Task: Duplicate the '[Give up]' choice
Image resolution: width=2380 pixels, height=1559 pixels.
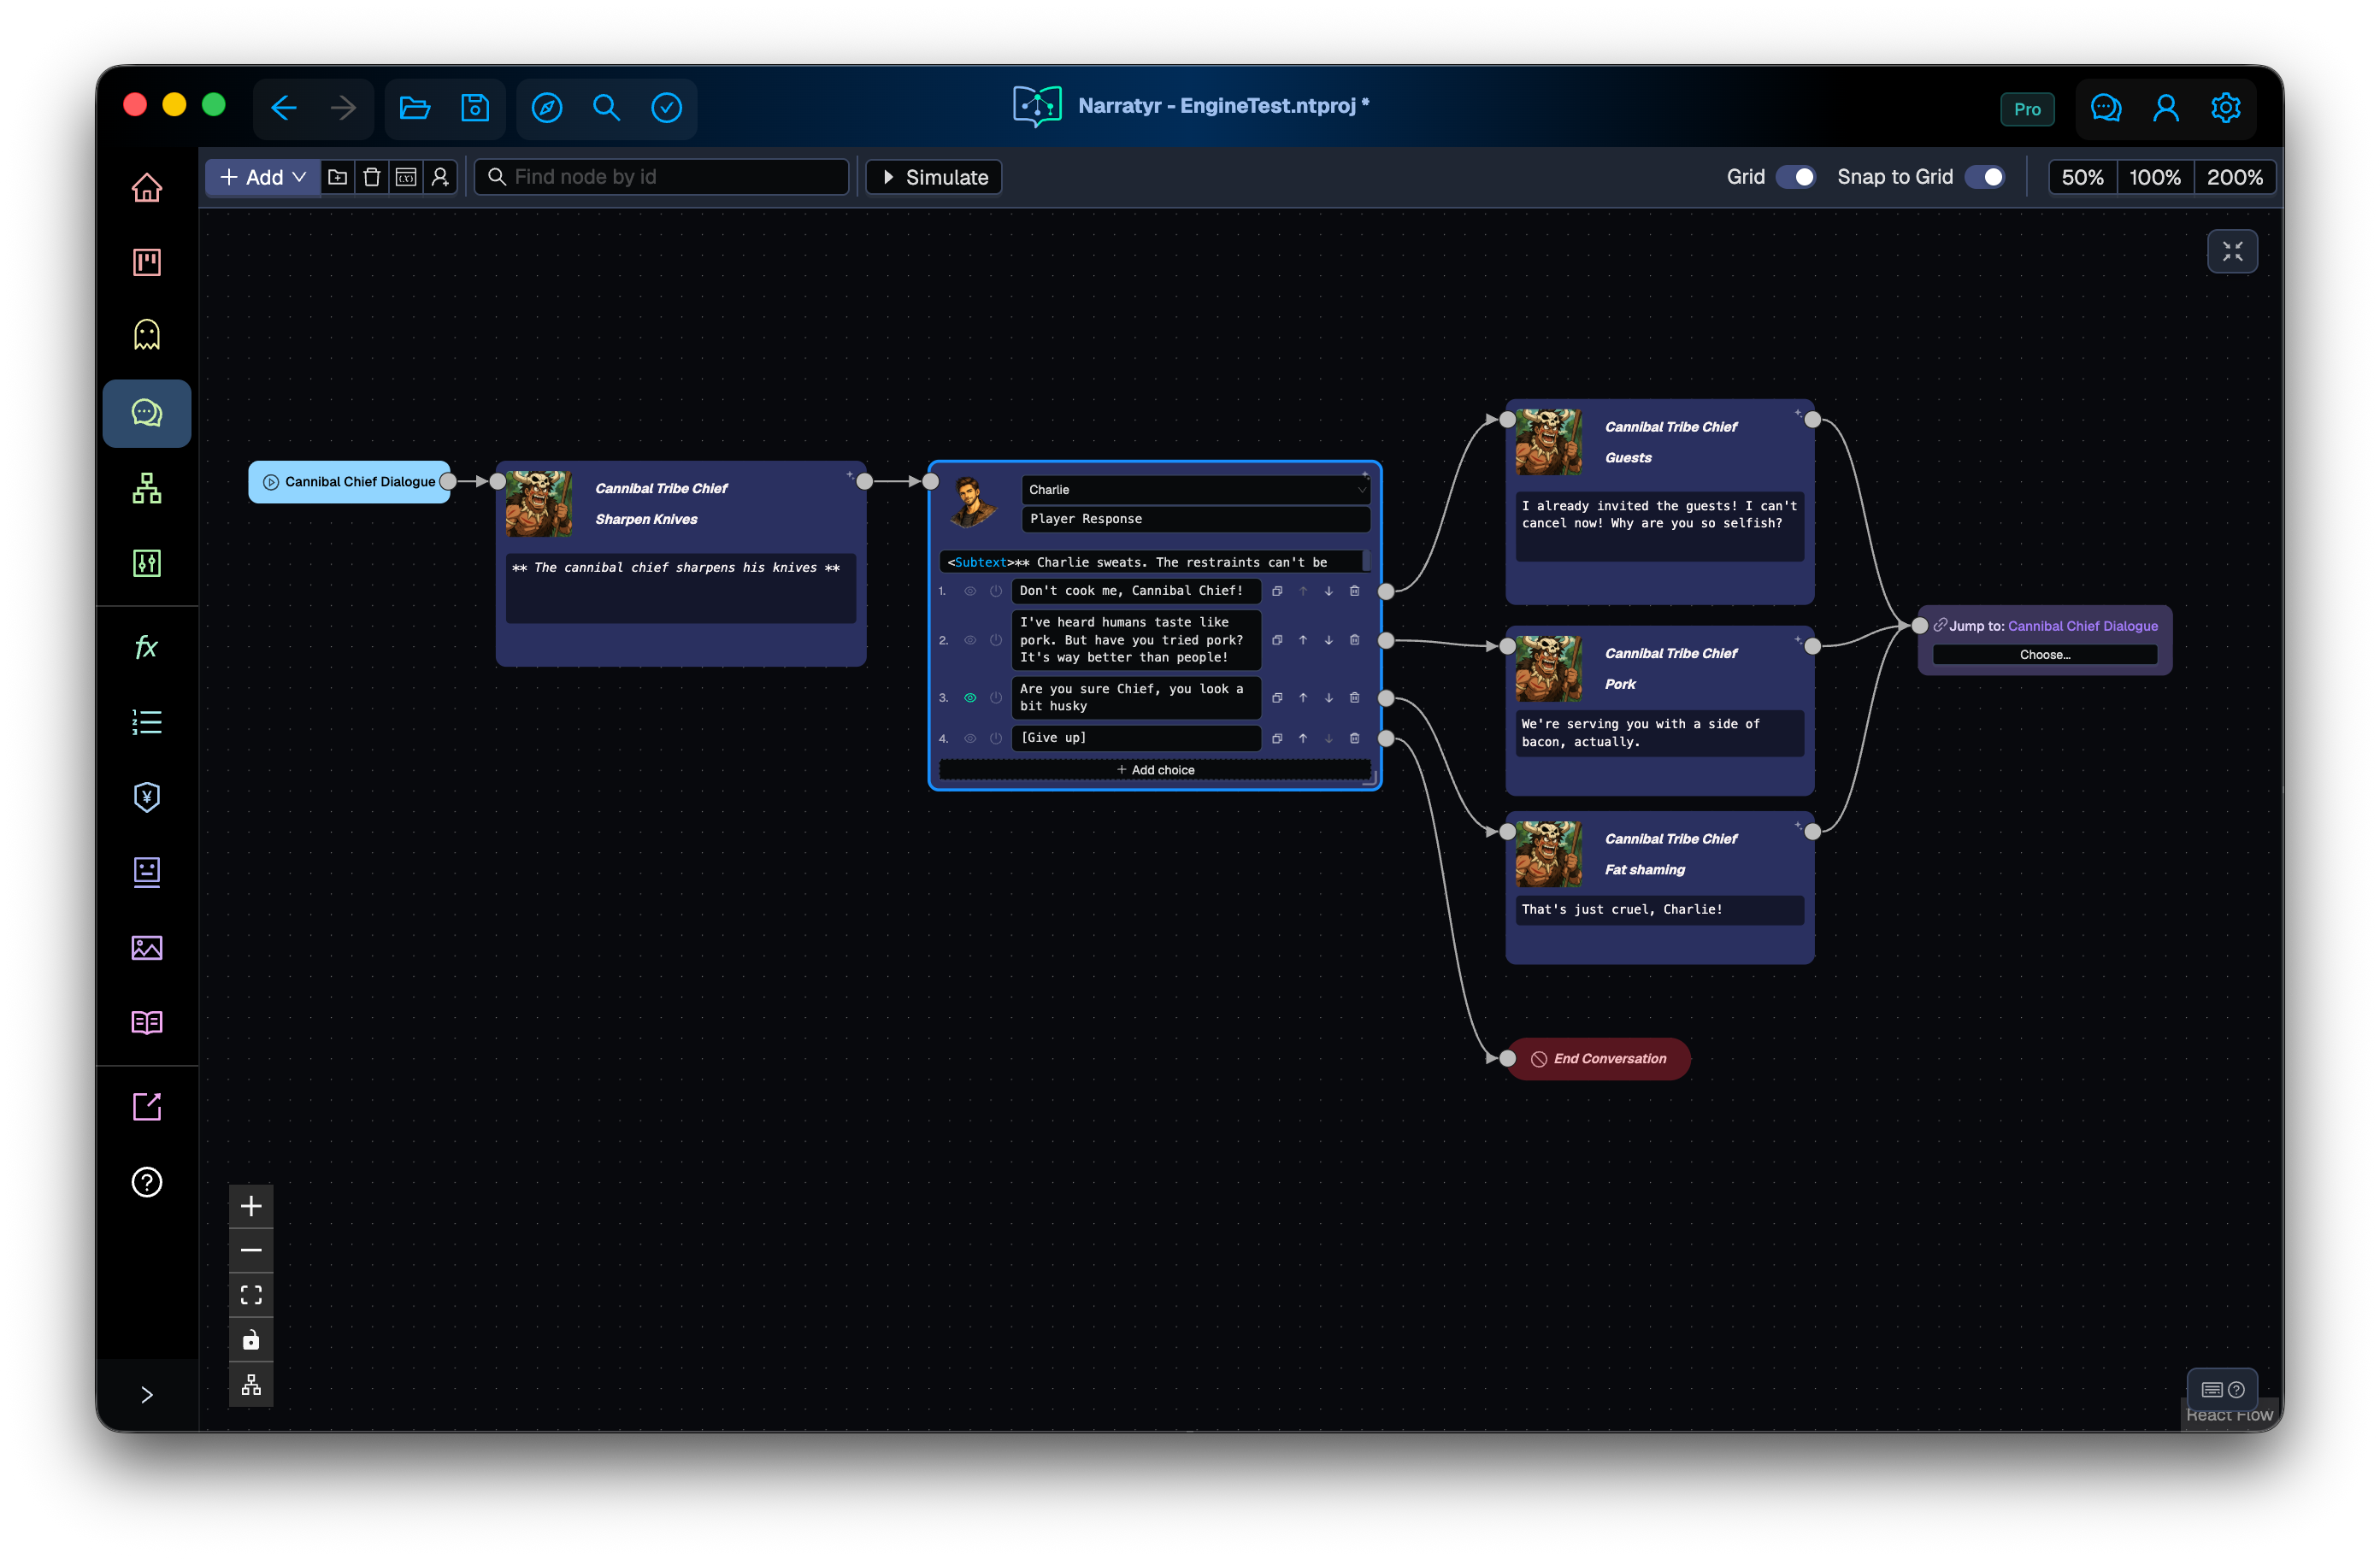Action: [x=1277, y=738]
